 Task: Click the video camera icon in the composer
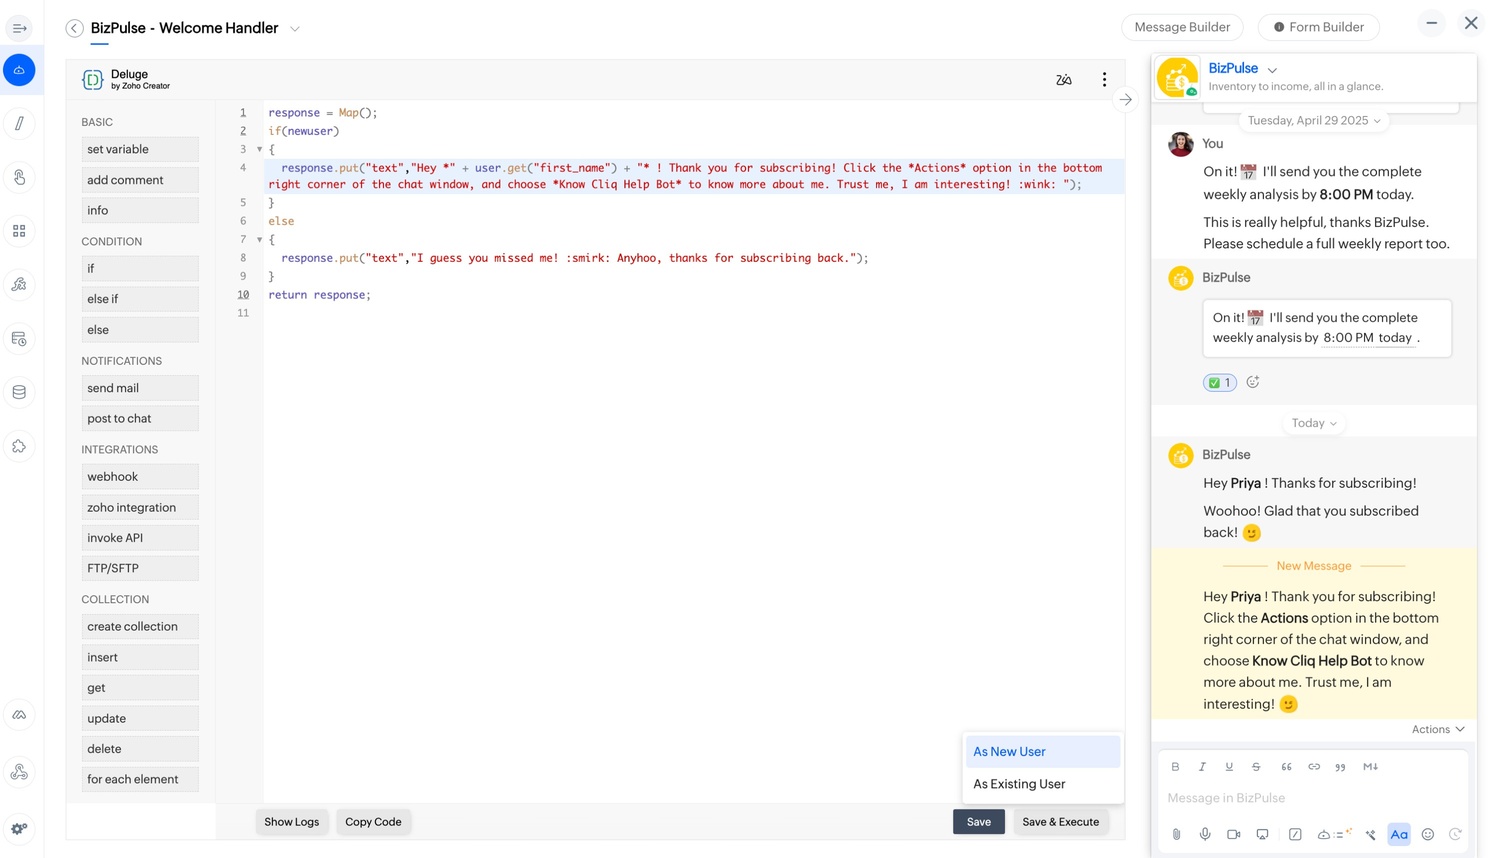tap(1233, 834)
